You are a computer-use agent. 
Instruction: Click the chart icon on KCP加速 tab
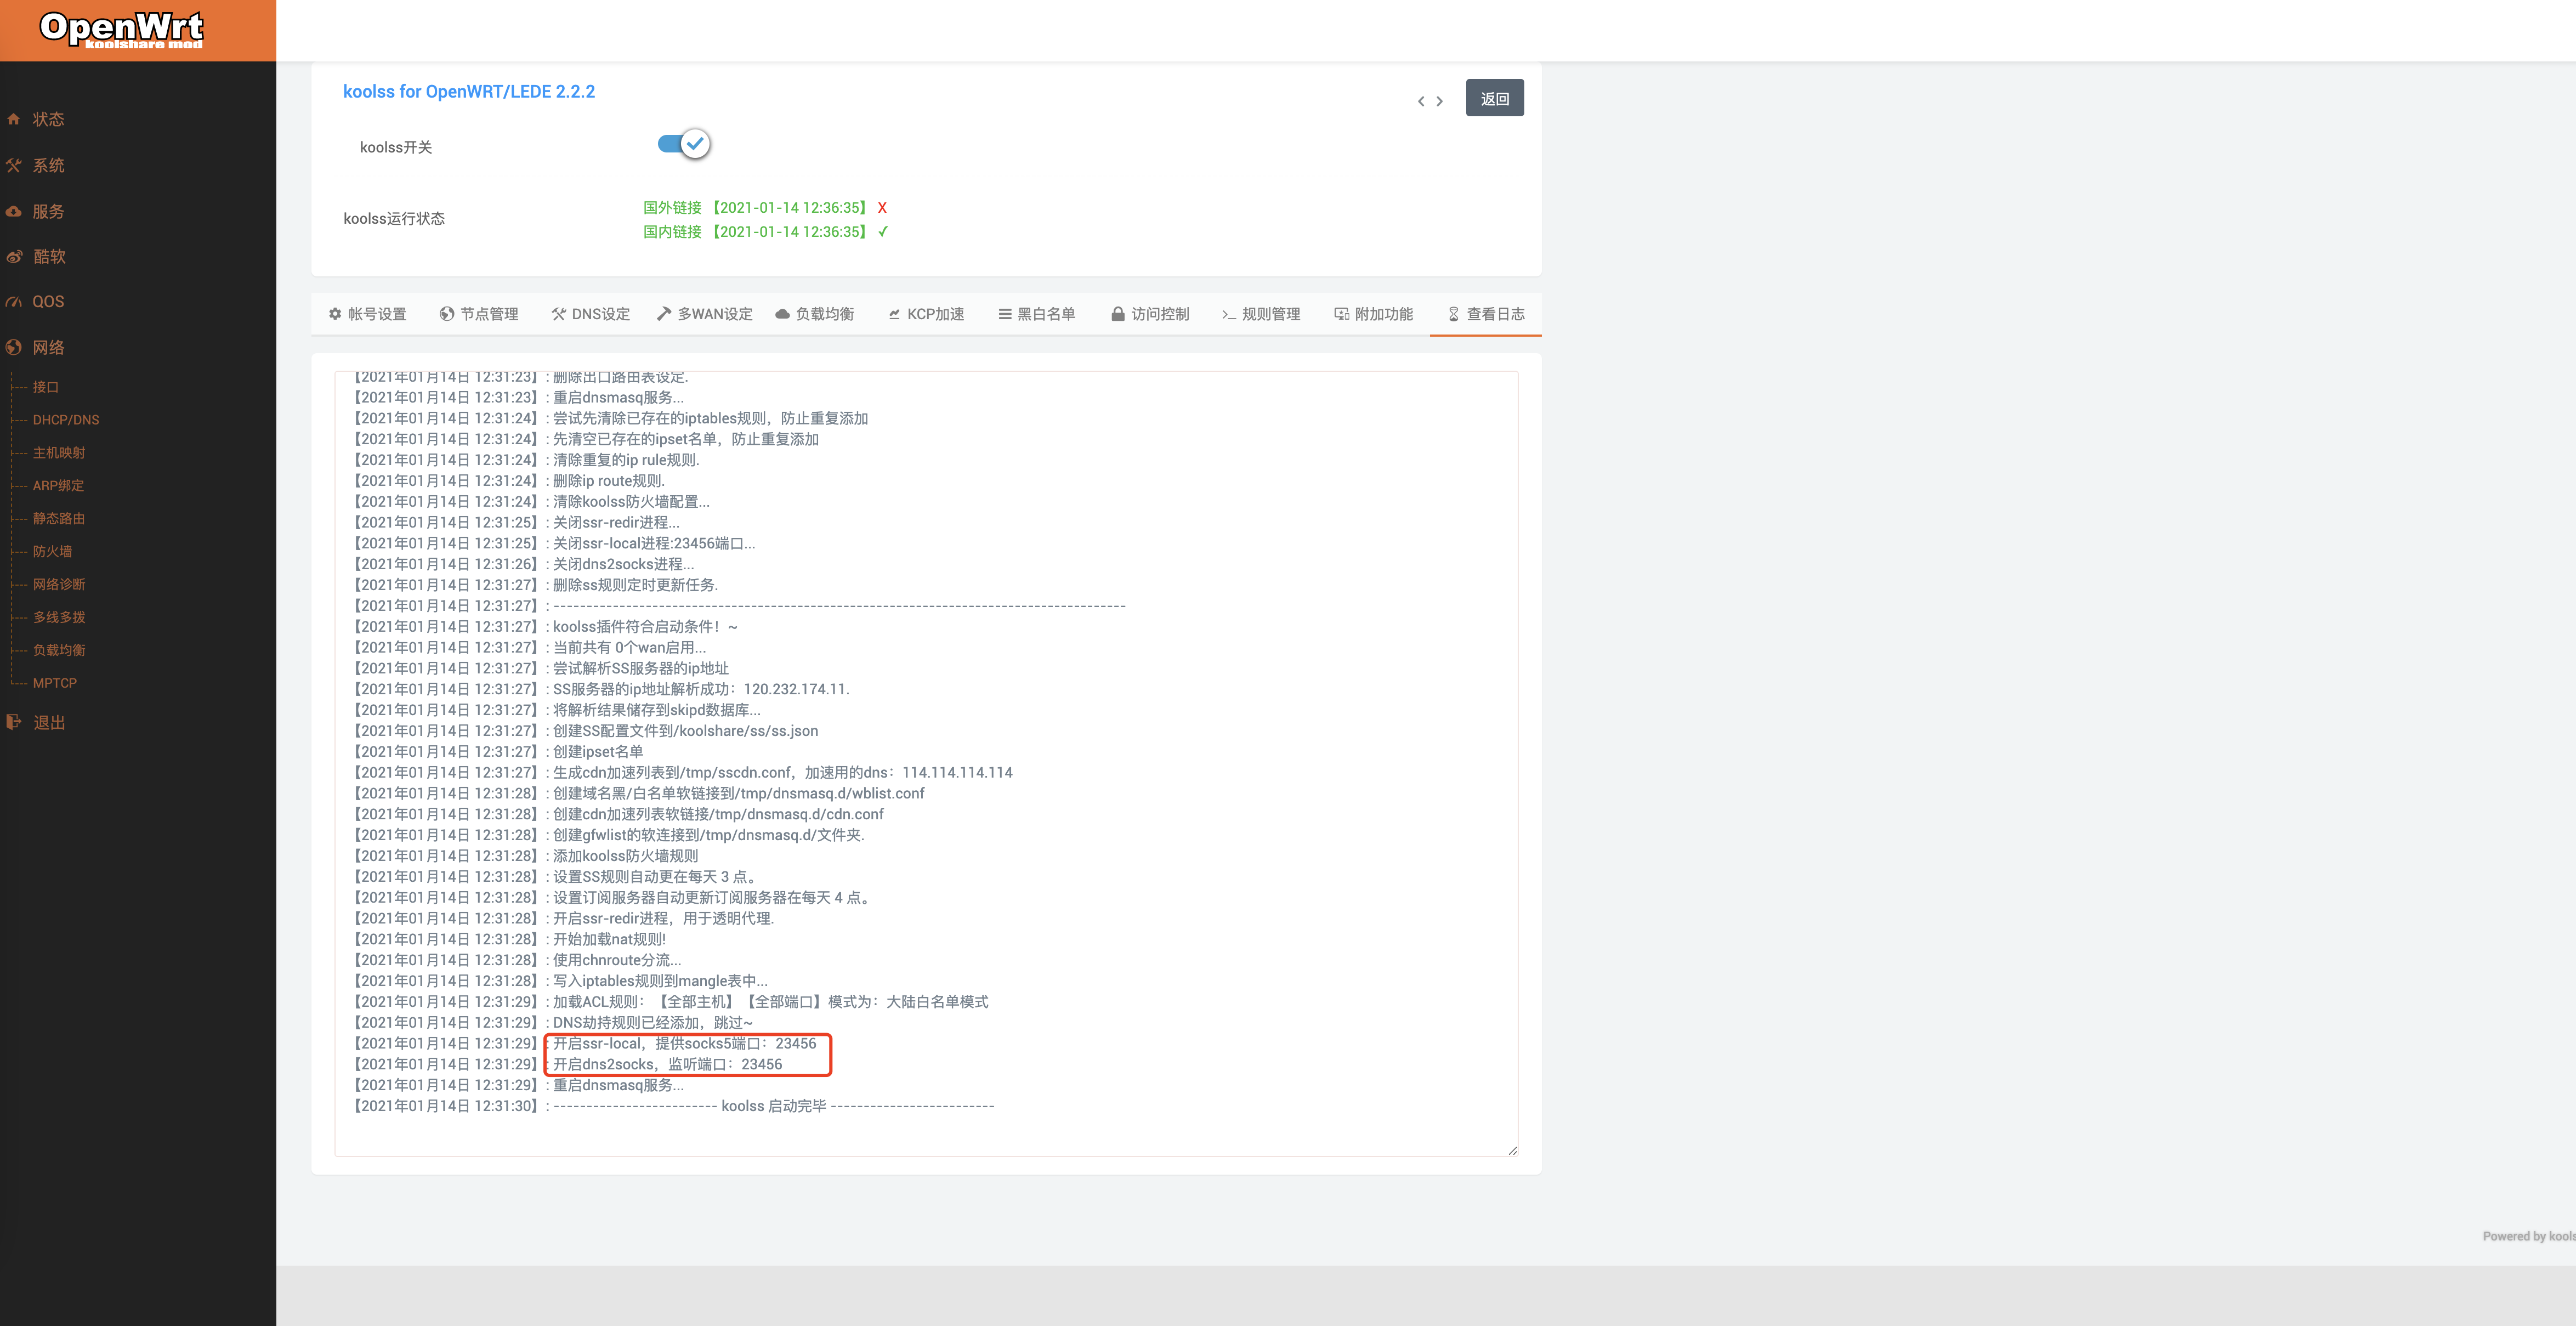click(894, 314)
